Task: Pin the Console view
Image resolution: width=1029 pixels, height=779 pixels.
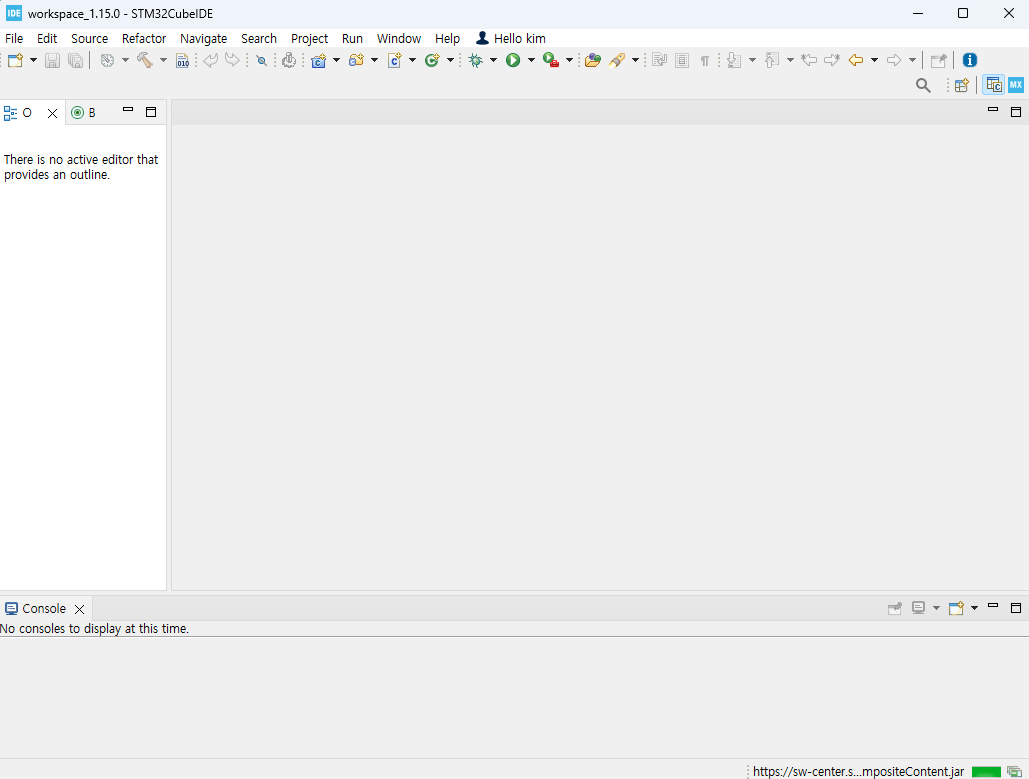Action: (x=895, y=607)
